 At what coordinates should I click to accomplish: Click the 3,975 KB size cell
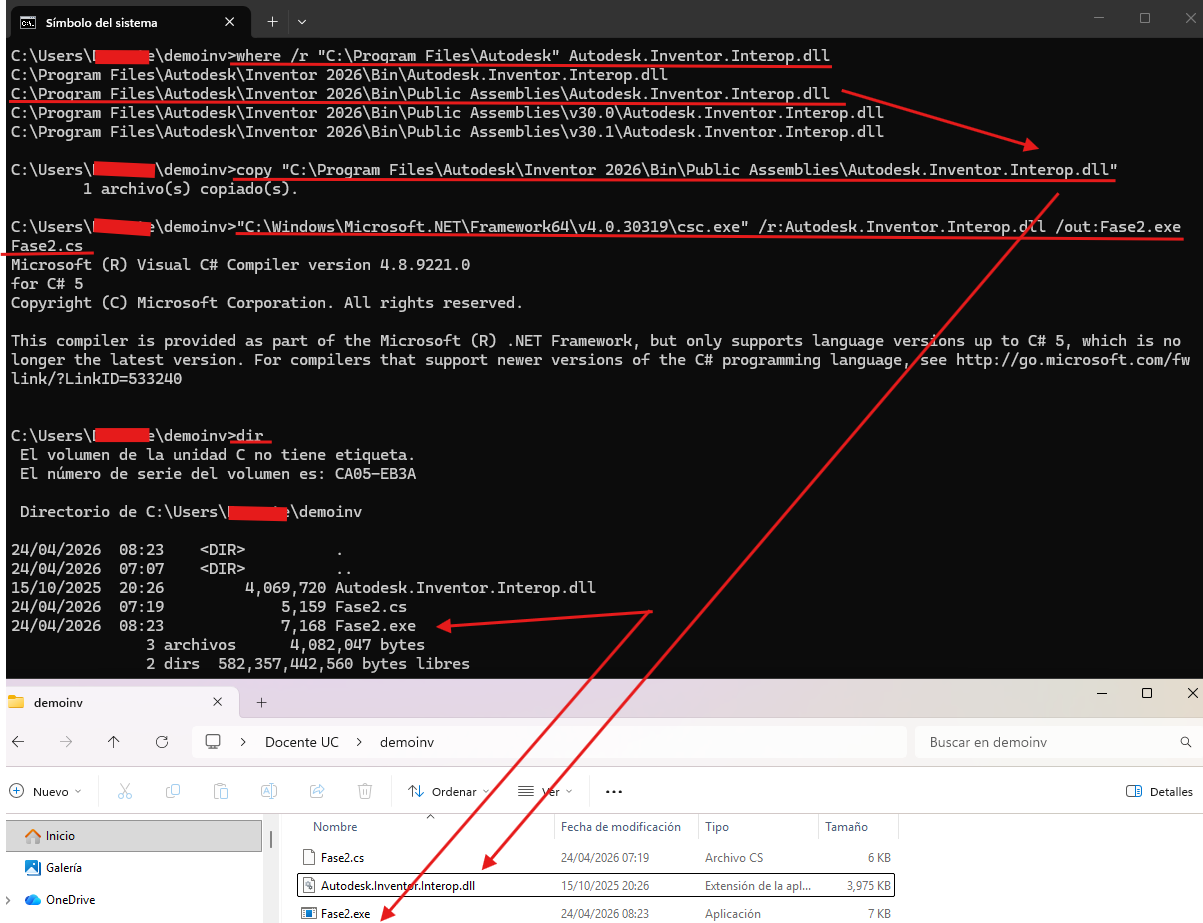(868, 886)
